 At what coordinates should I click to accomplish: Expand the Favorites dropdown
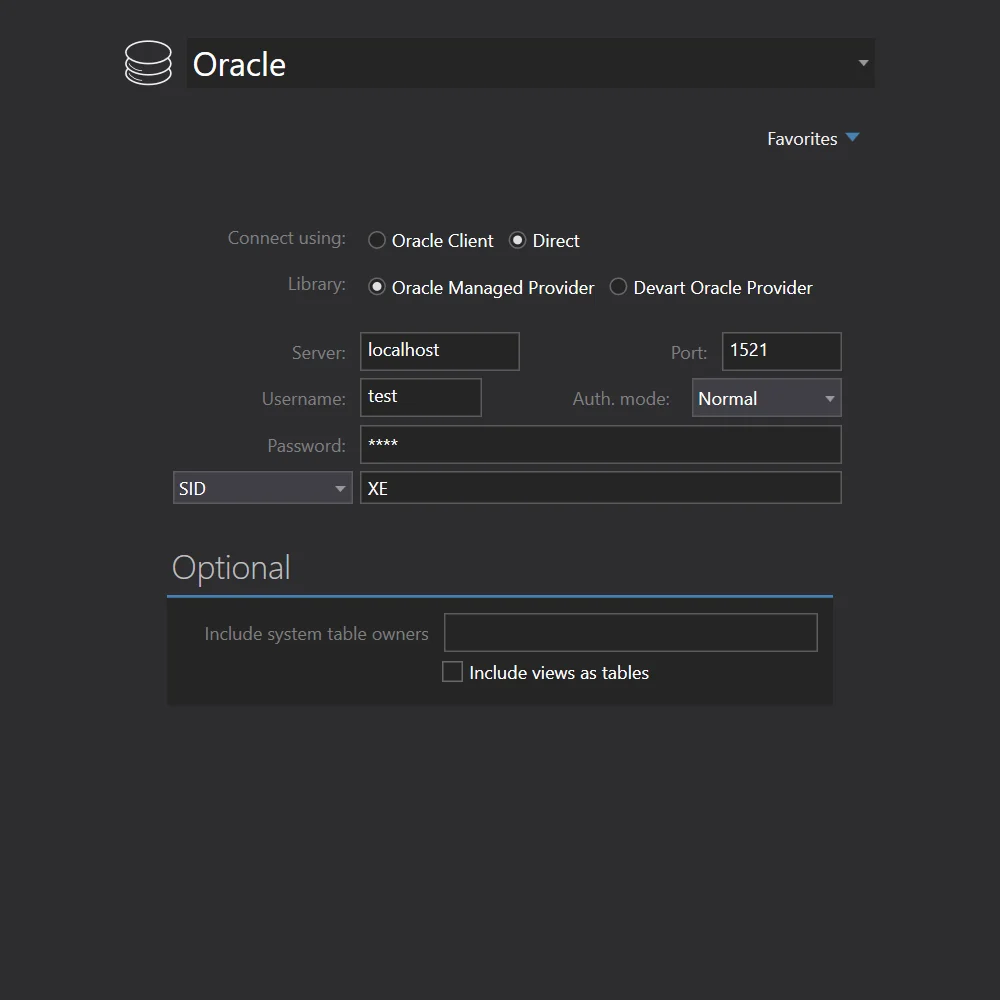852,138
